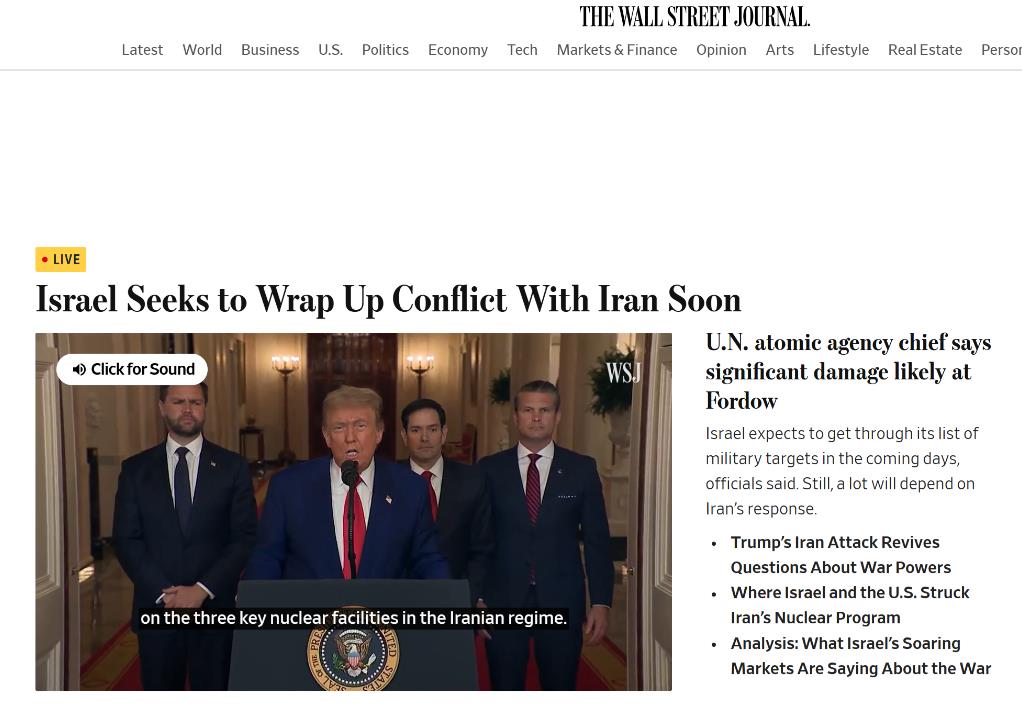Viewport: 1022px width, 722px height.
Task: Open the Latest section
Action: pos(142,50)
